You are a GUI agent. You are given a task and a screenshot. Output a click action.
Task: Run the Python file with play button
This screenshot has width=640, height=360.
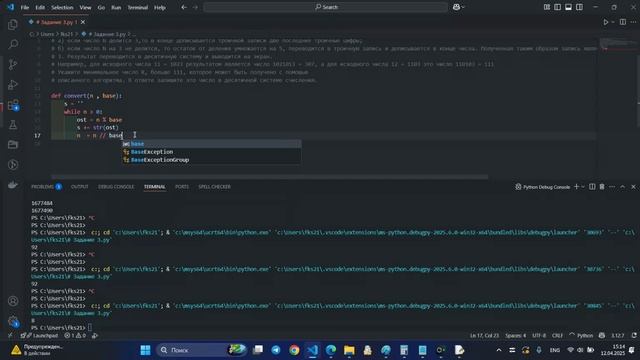click(606, 22)
